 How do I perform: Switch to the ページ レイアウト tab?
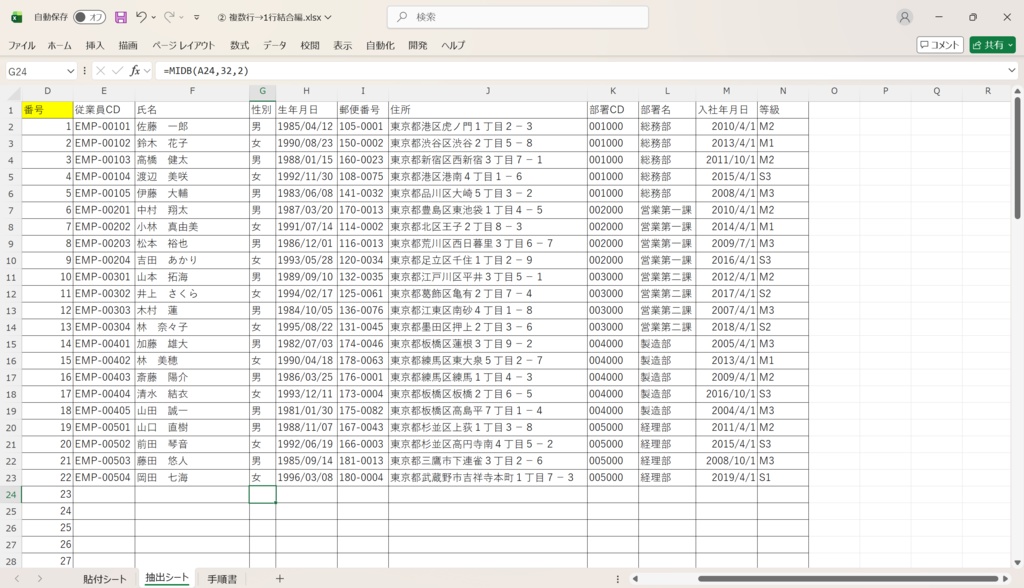point(184,45)
